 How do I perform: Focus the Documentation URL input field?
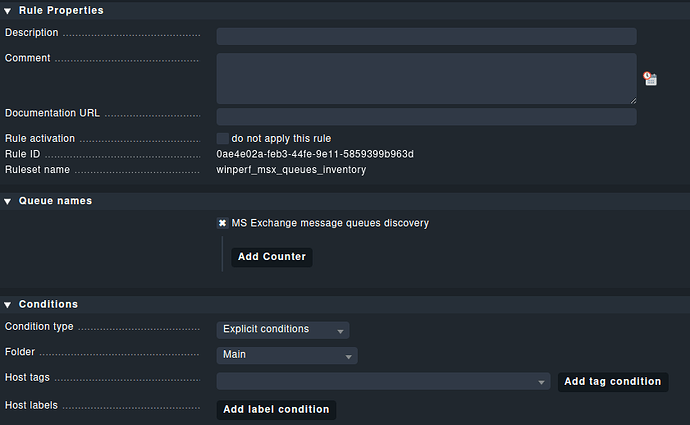(426, 117)
